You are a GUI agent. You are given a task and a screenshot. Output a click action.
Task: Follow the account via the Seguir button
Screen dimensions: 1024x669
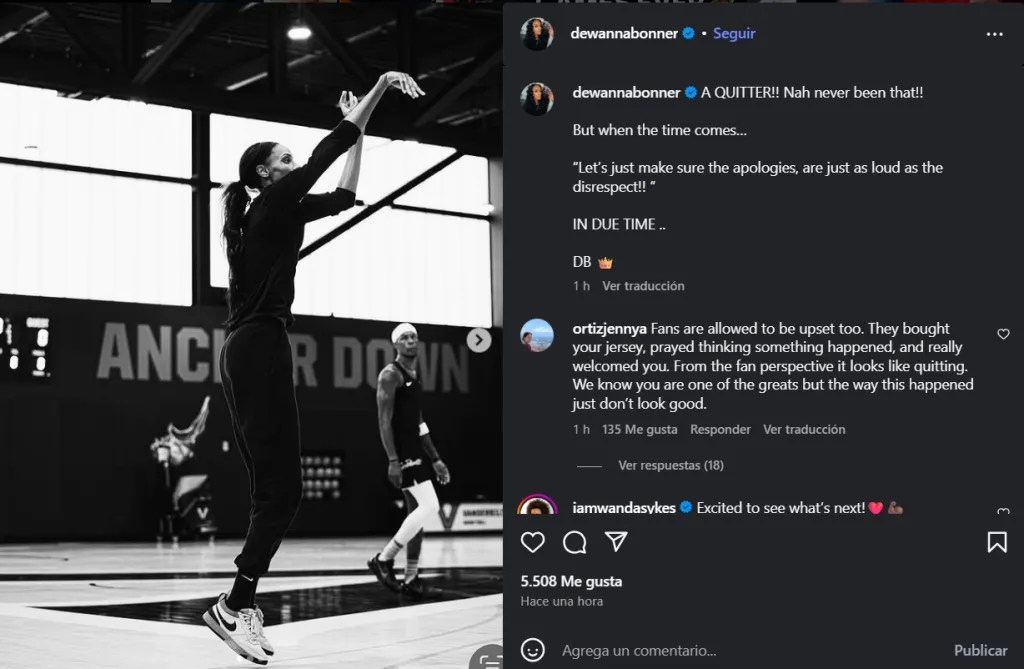coord(733,33)
